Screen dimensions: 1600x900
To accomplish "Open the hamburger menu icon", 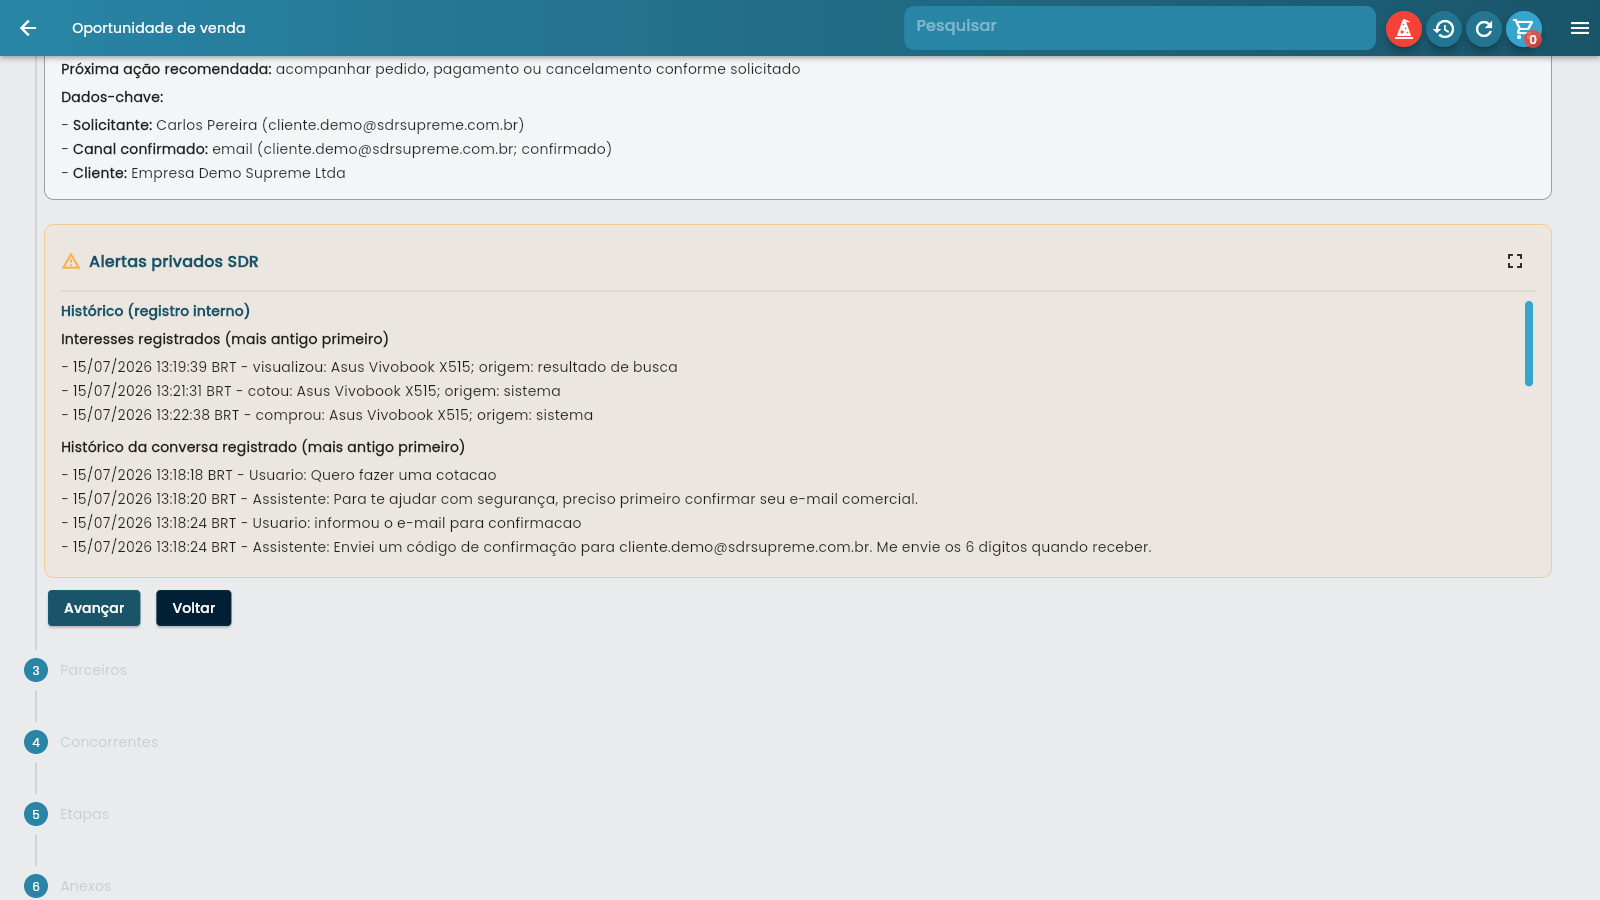I will click(1580, 28).
